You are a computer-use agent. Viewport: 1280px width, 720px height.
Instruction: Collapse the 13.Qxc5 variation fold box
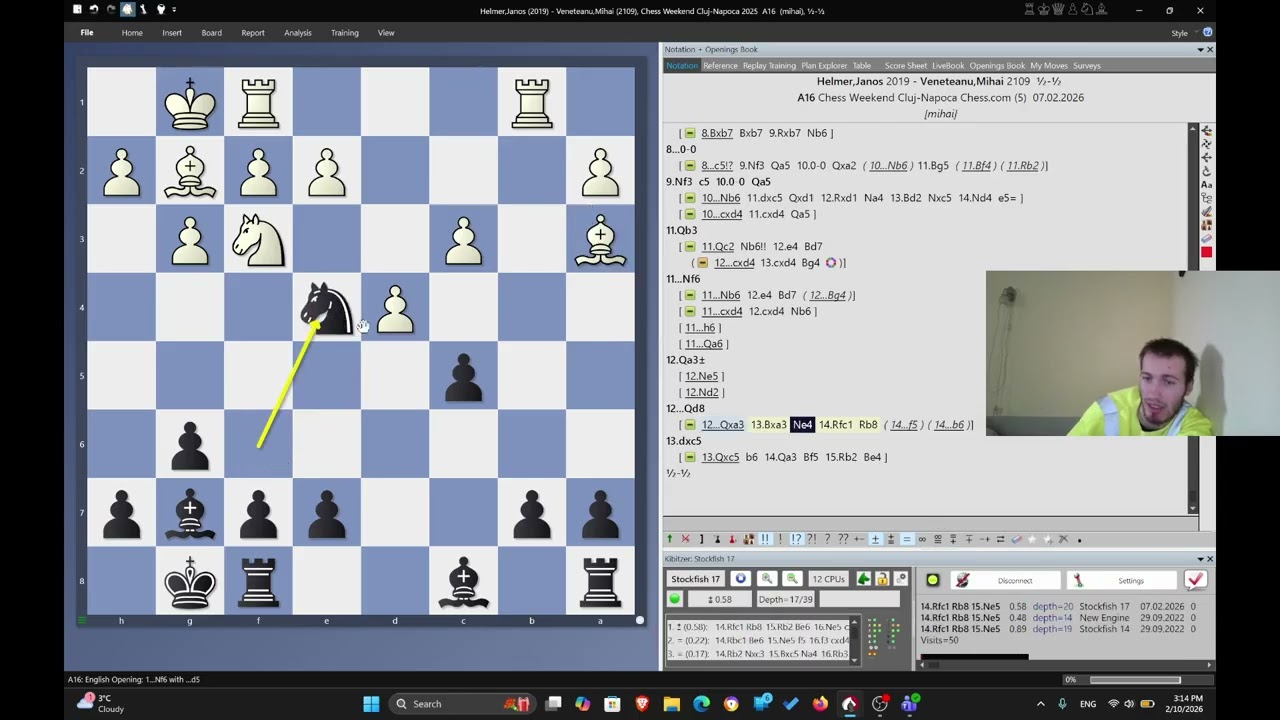[x=690, y=457]
